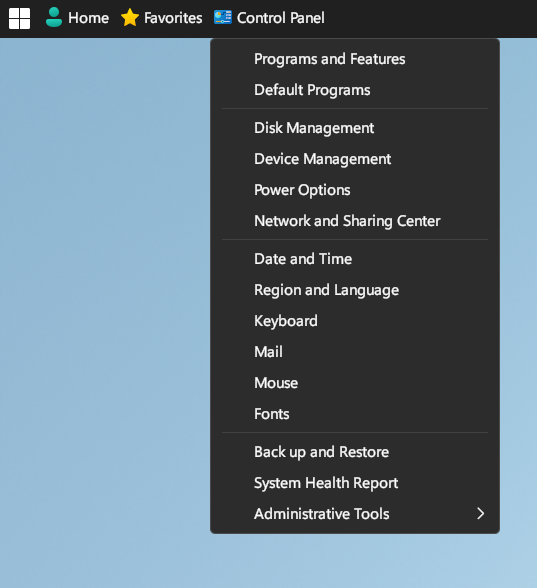Click the Favorites toolbar label
This screenshot has height=588, width=537.
(173, 18)
